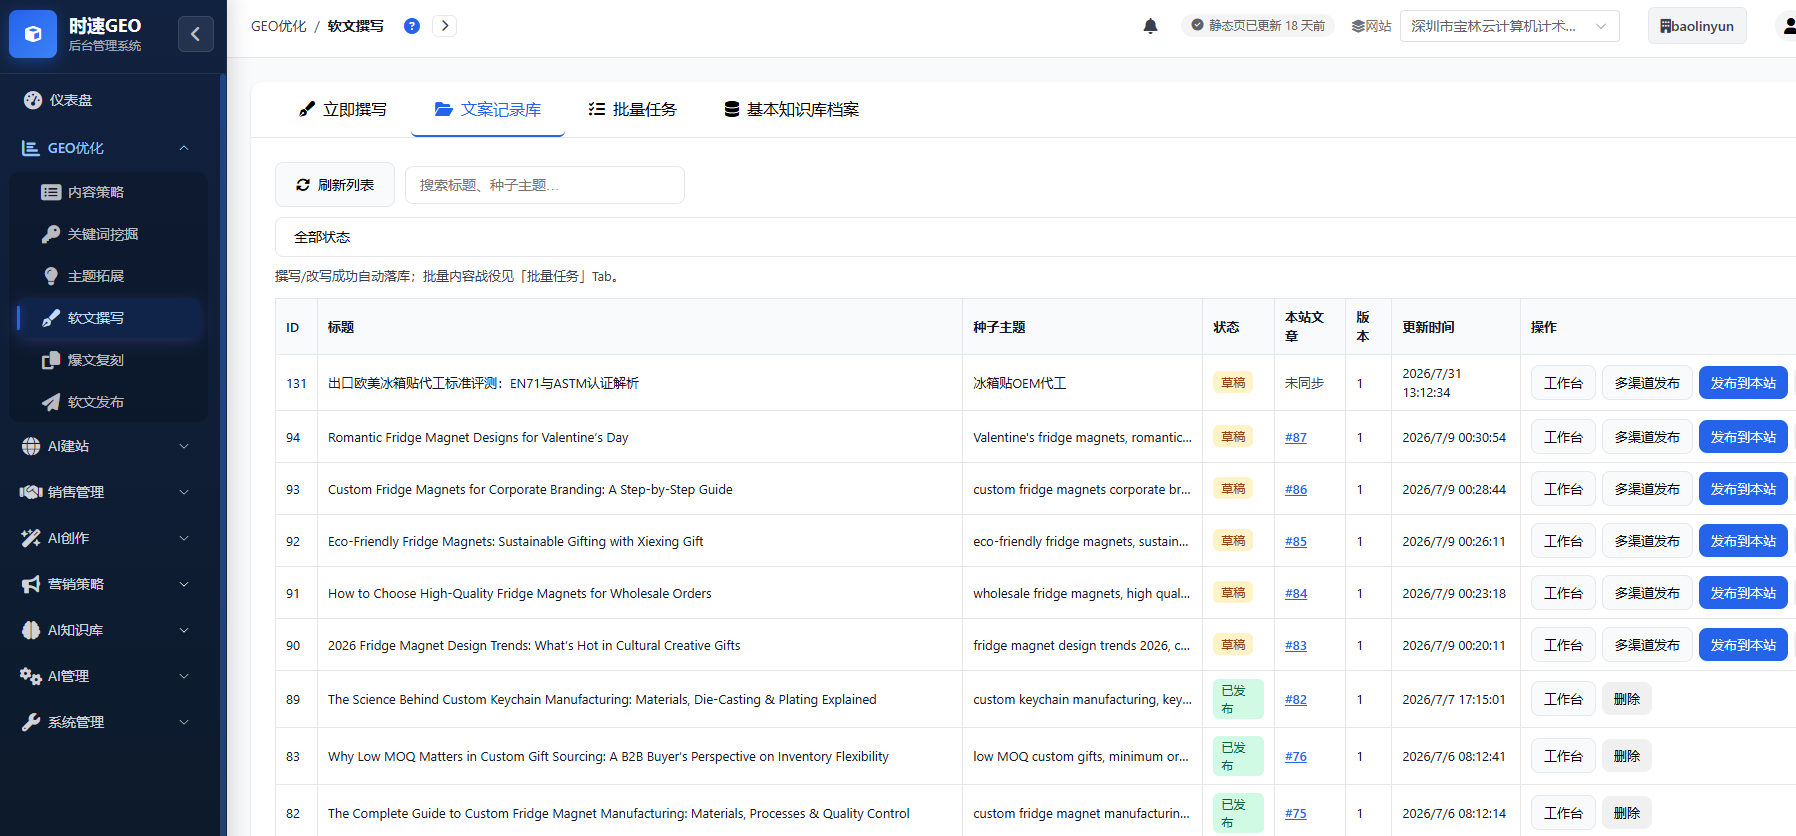This screenshot has width=1796, height=836.
Task: Click the baolinyun account button
Action: click(1697, 26)
